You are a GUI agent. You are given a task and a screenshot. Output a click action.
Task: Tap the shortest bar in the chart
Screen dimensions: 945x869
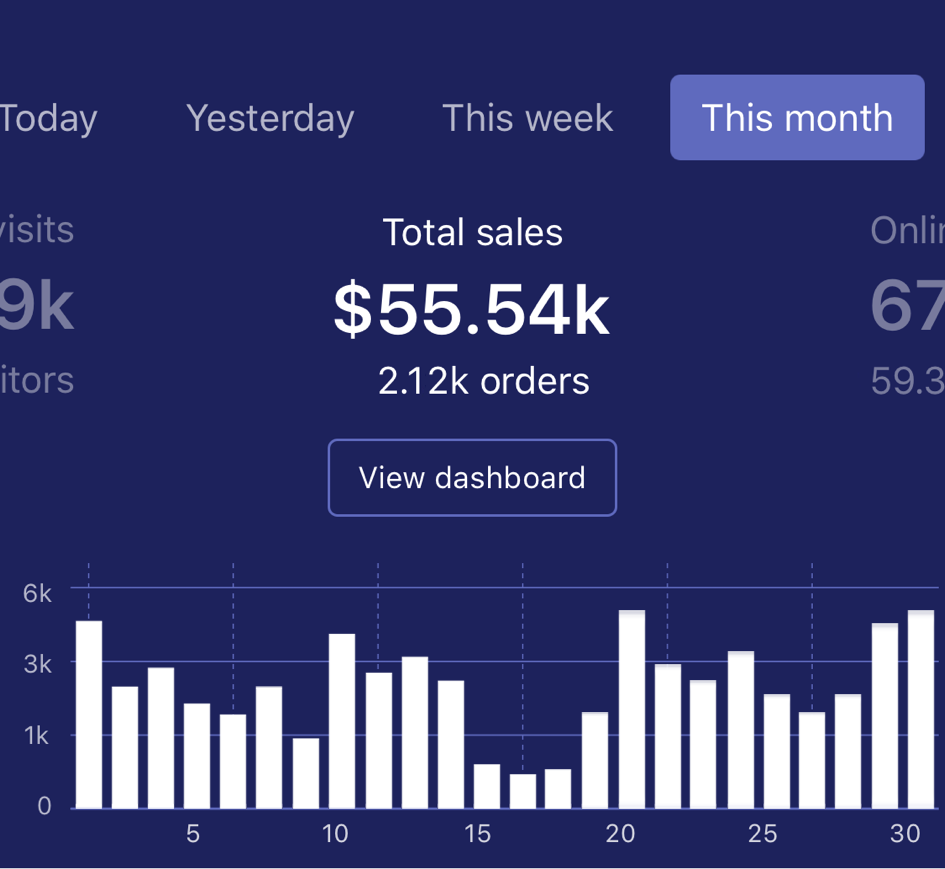(x=523, y=790)
